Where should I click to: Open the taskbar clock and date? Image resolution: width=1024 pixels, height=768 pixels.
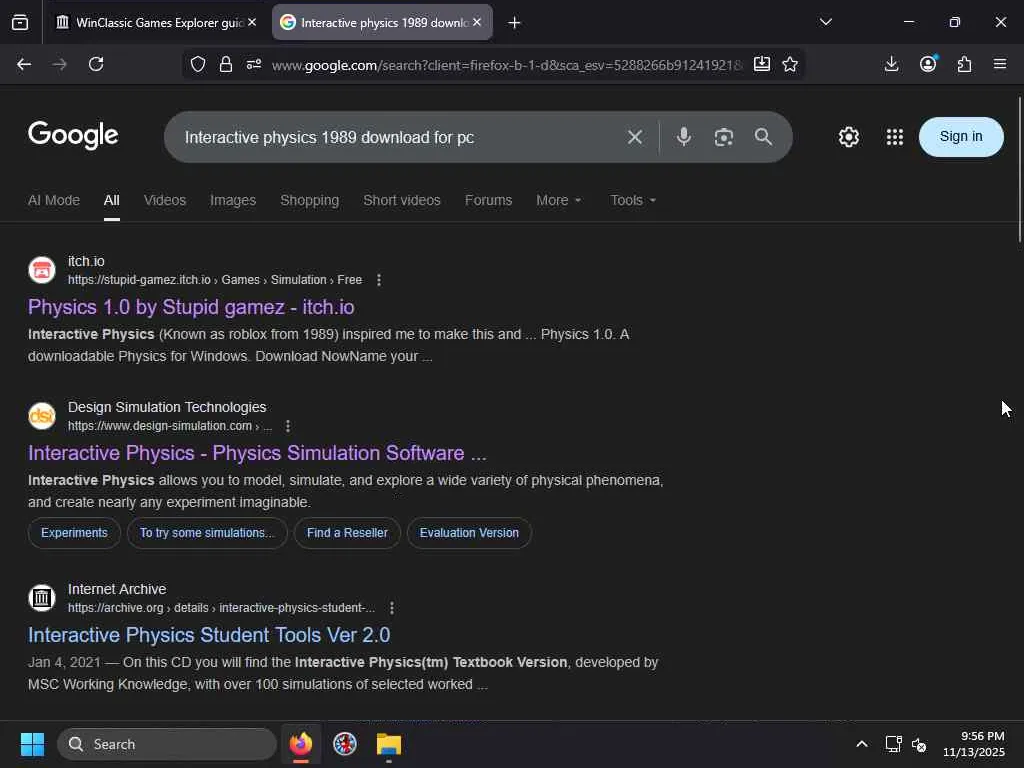tap(974, 744)
